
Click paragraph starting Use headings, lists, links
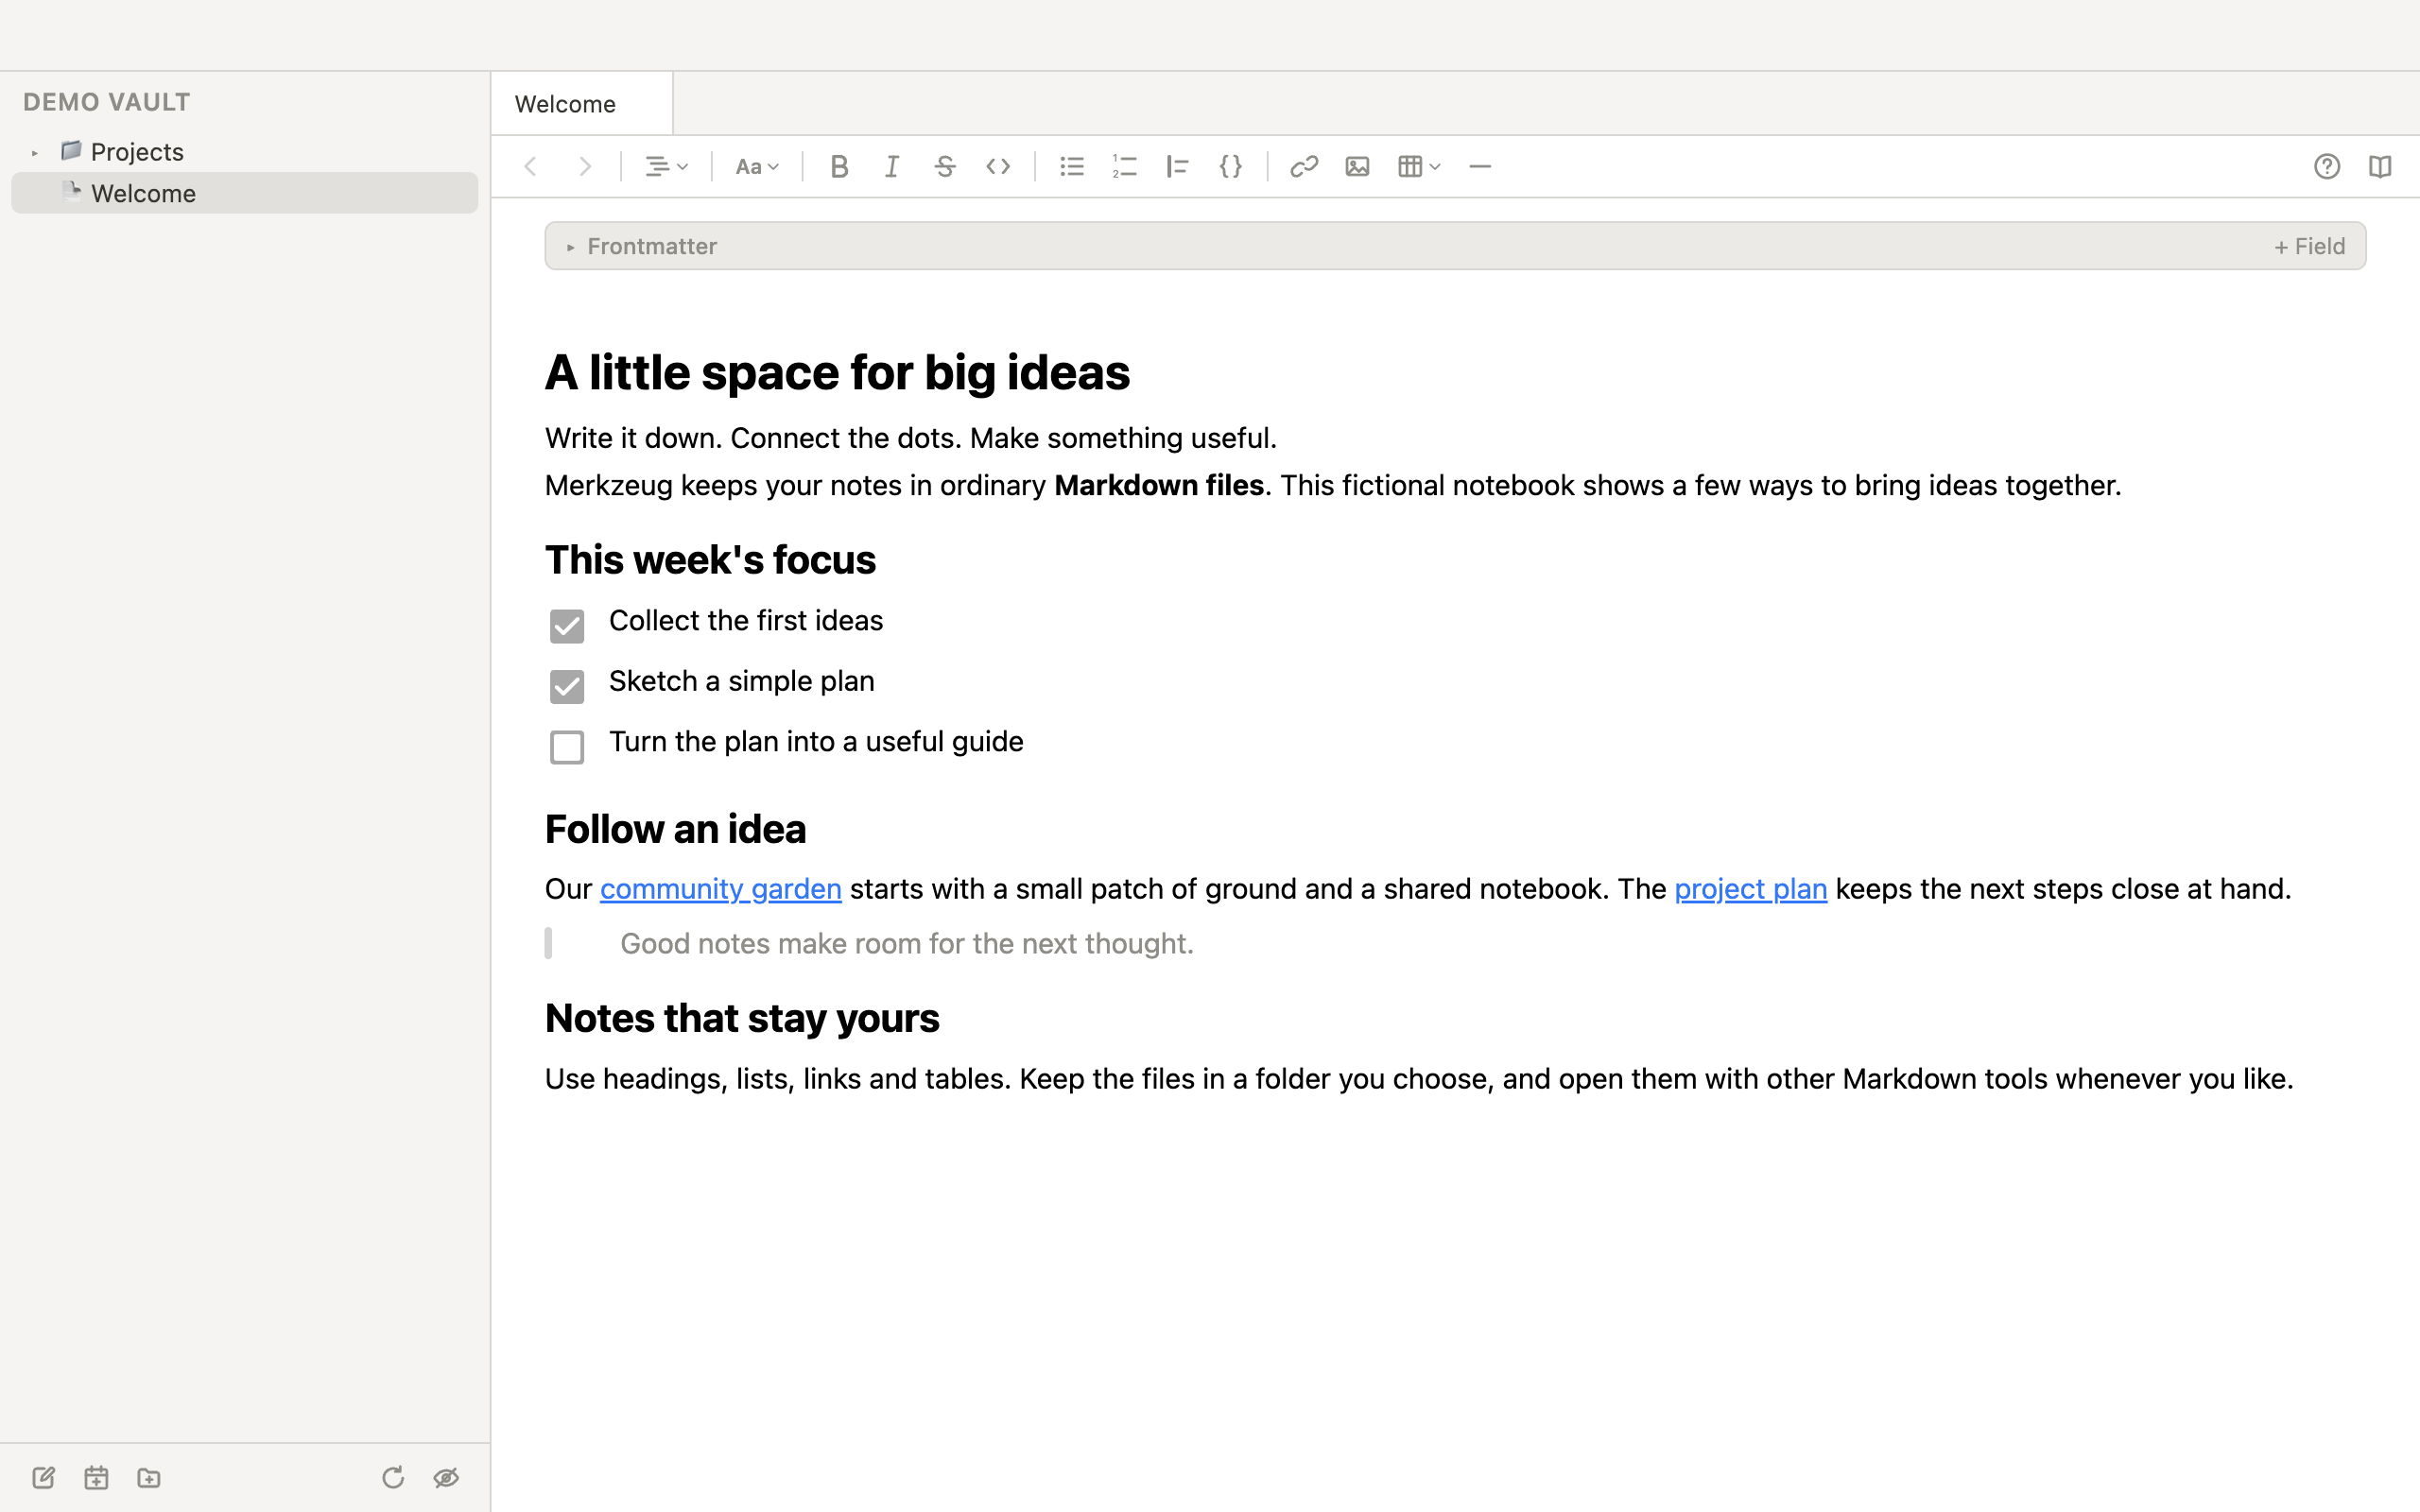(1419, 1079)
